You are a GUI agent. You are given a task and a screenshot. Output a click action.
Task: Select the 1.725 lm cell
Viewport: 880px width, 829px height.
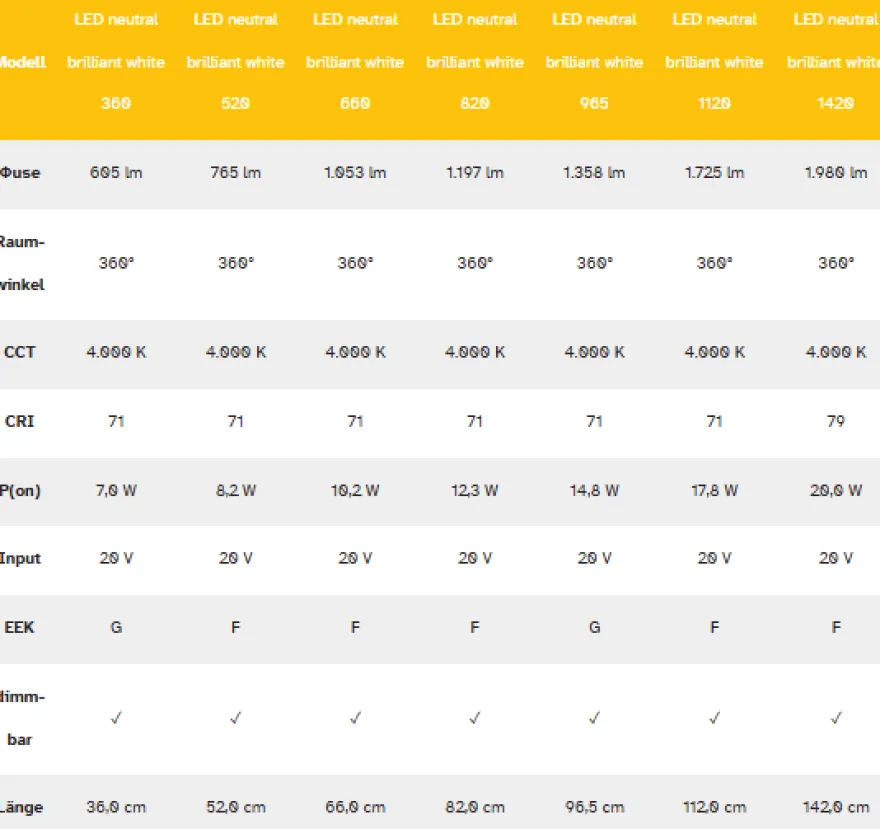pos(714,173)
